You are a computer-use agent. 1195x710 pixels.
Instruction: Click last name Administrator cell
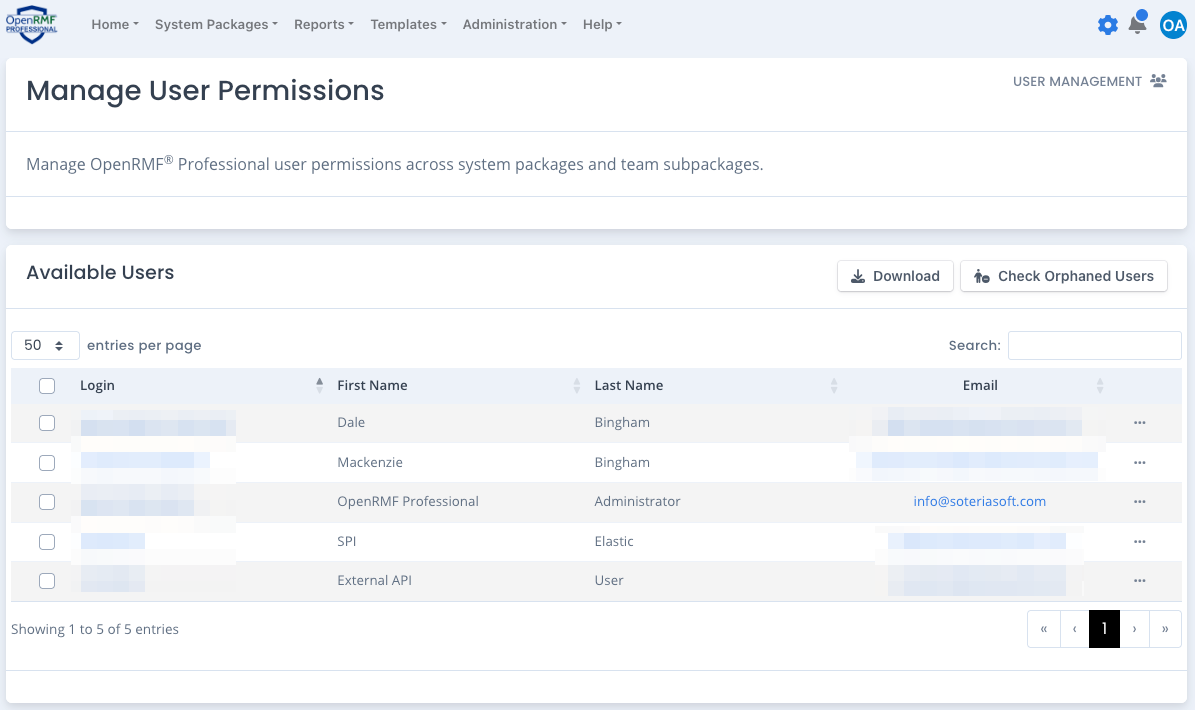tap(637, 501)
